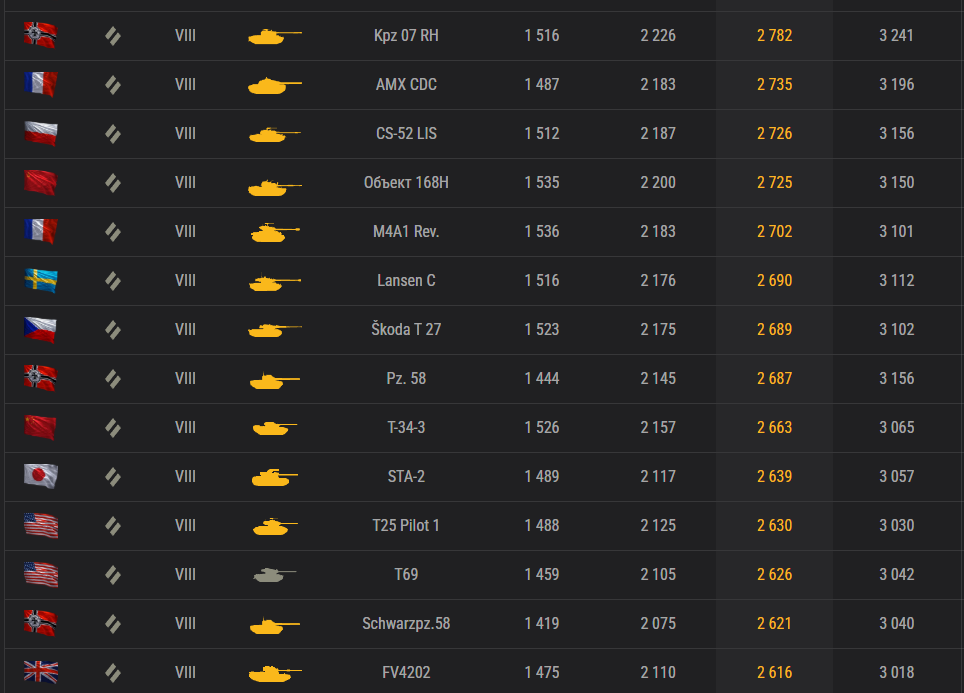Image resolution: width=964 pixels, height=693 pixels.
Task: Click medium tank class icon in T-34-3 row
Action: click(x=113, y=428)
